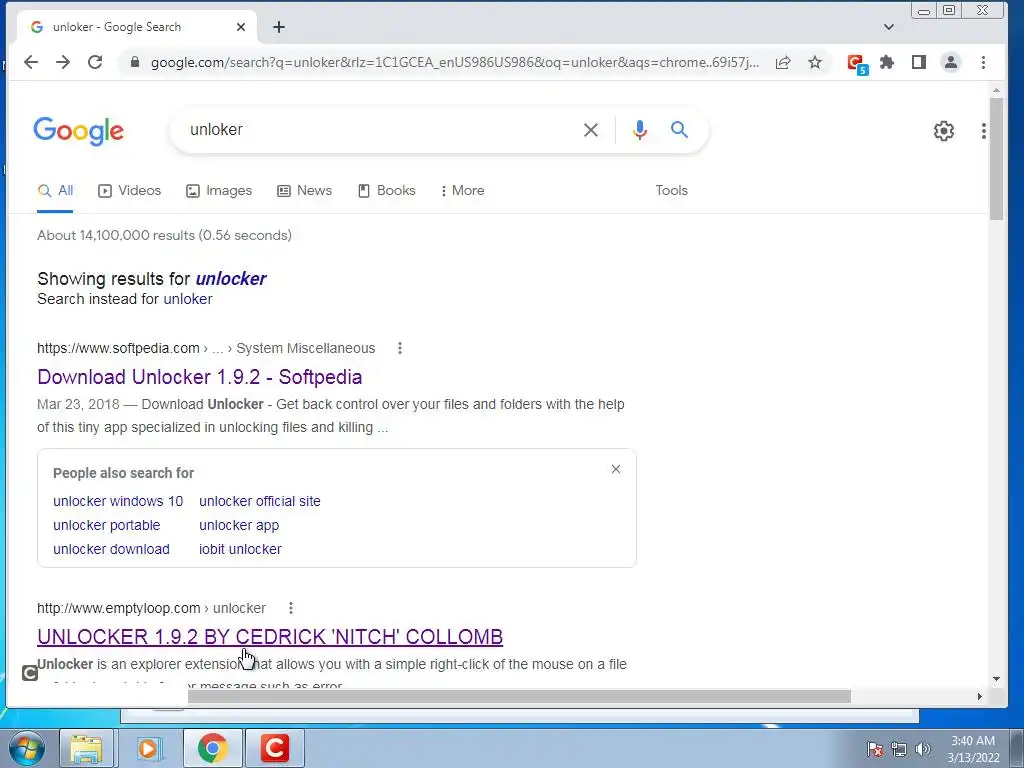
Task: Search for unlocker windows 10
Action: 118,502
